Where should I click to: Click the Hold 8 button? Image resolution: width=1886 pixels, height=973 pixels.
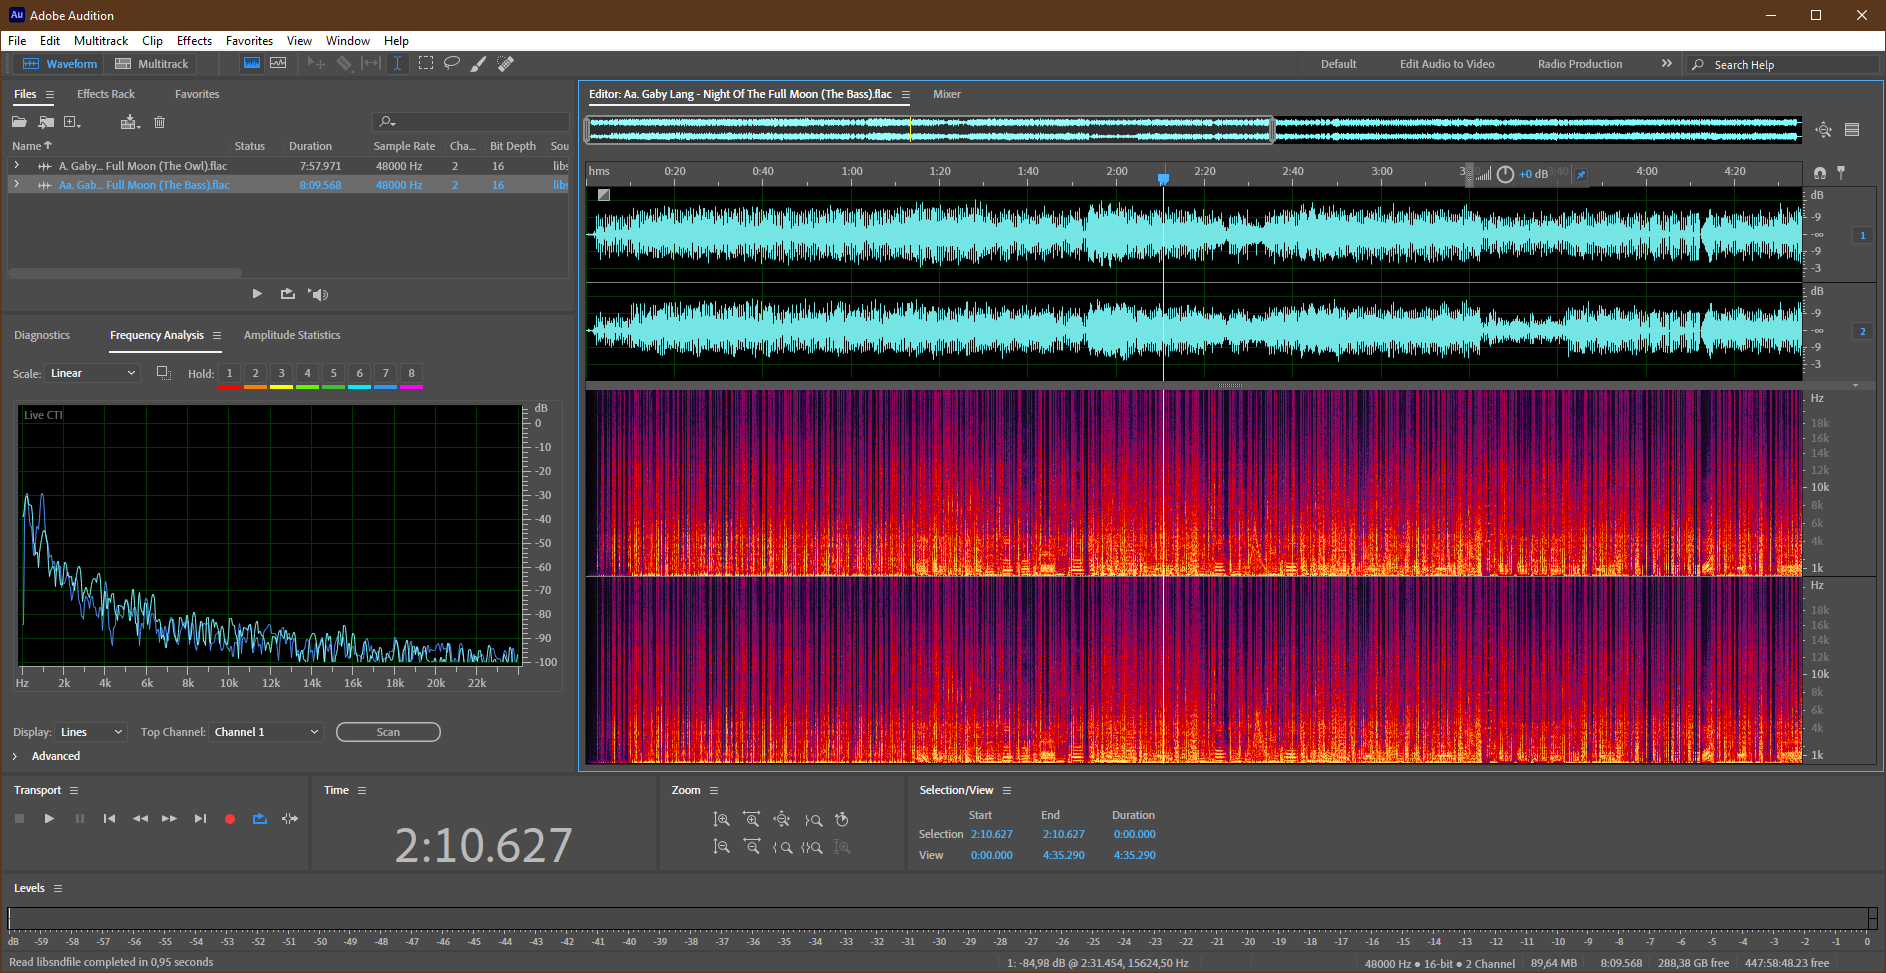tap(411, 373)
